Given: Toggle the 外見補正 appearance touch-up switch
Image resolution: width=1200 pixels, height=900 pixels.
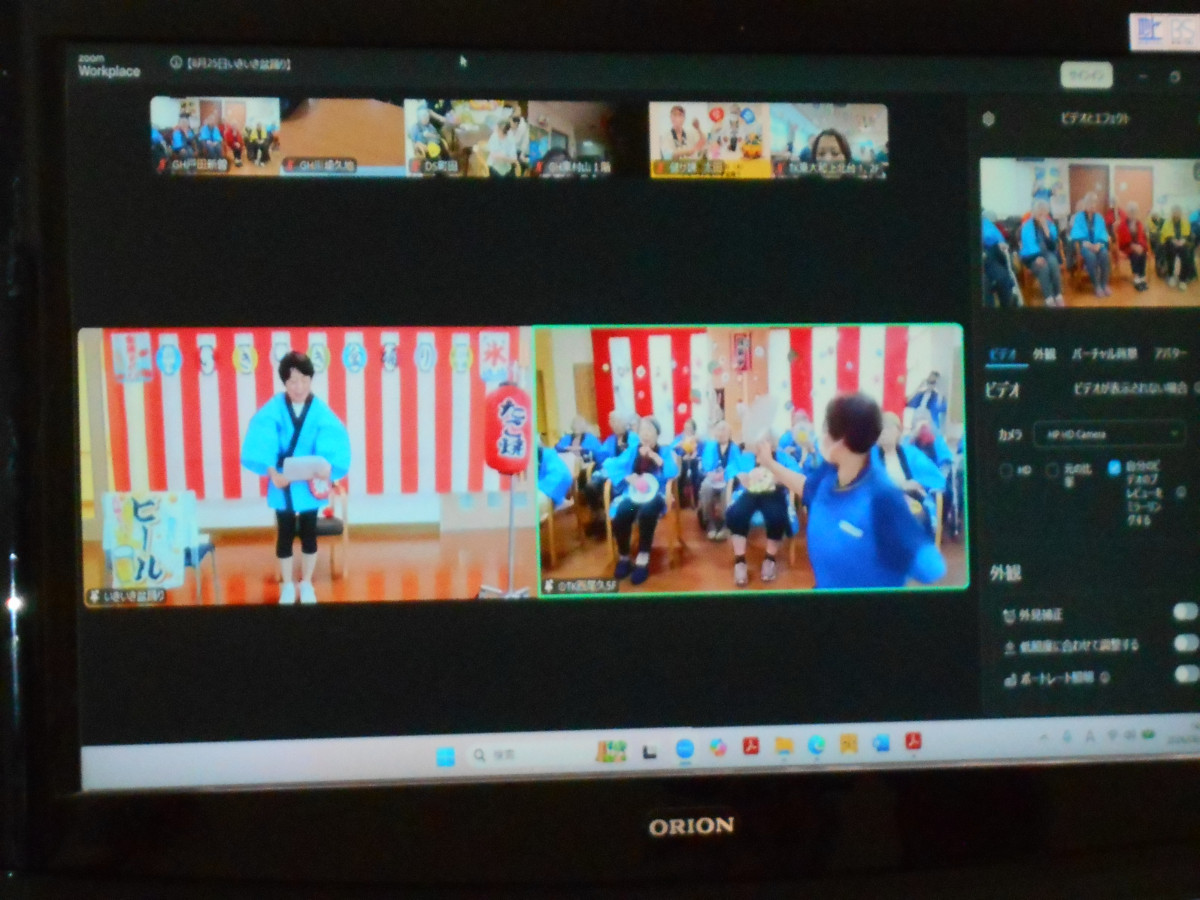Looking at the screenshot, I should [x=1185, y=611].
